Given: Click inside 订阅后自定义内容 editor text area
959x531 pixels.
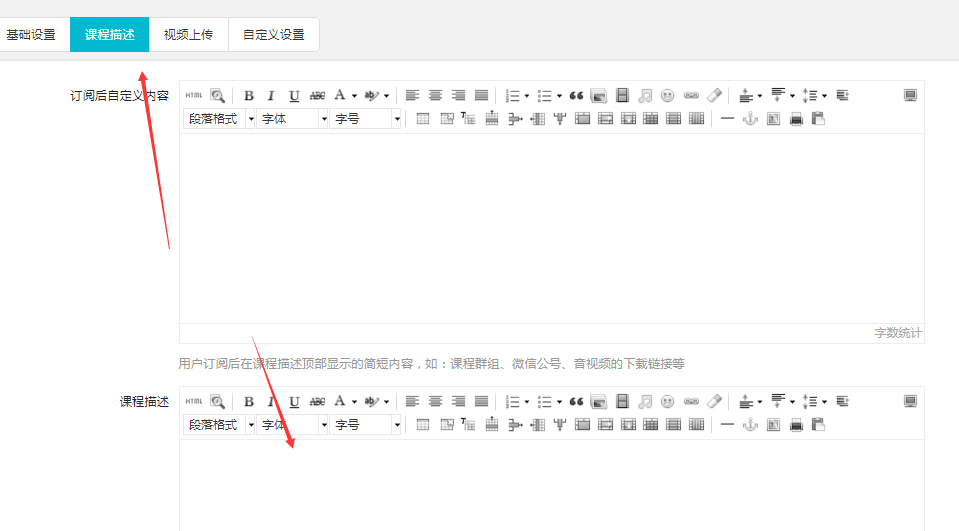Looking at the screenshot, I should tap(552, 228).
